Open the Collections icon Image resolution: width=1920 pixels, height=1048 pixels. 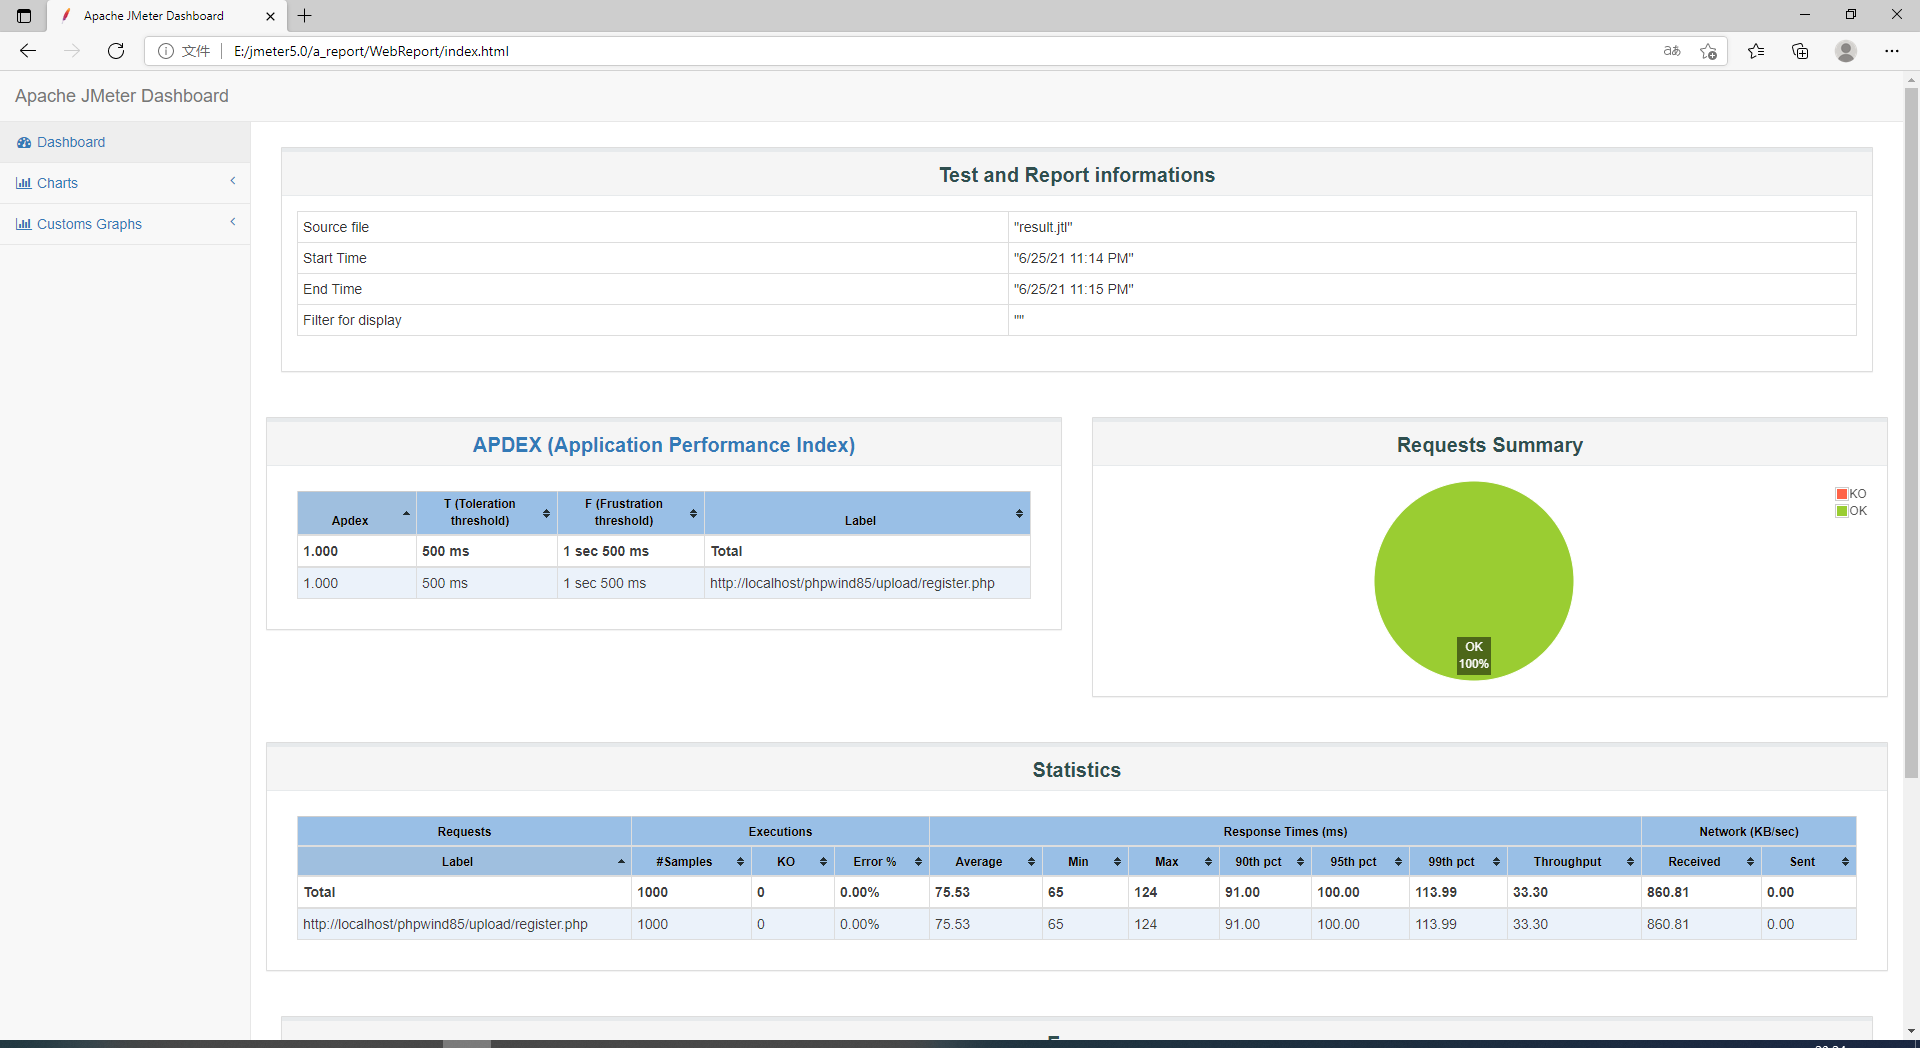(x=1801, y=51)
